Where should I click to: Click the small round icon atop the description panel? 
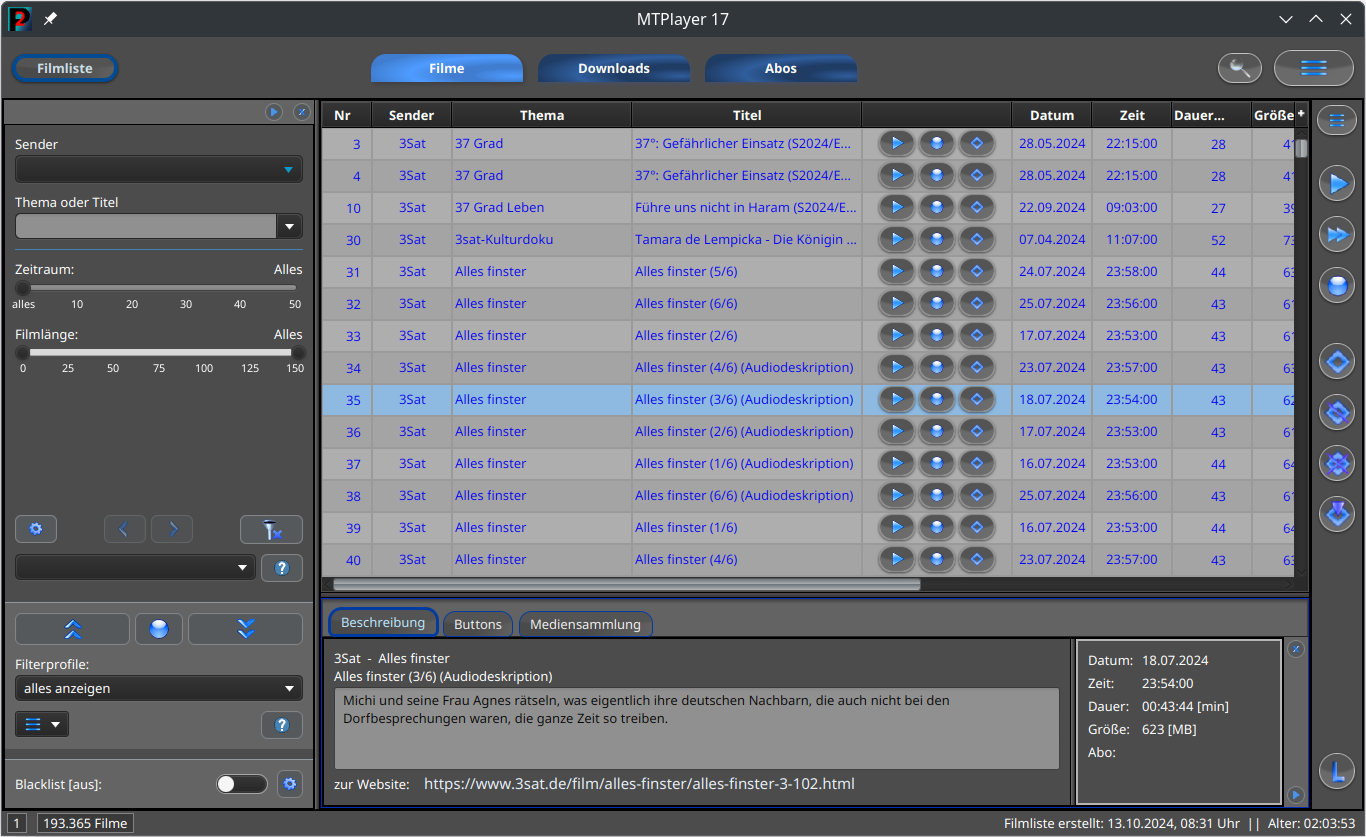tap(1296, 649)
